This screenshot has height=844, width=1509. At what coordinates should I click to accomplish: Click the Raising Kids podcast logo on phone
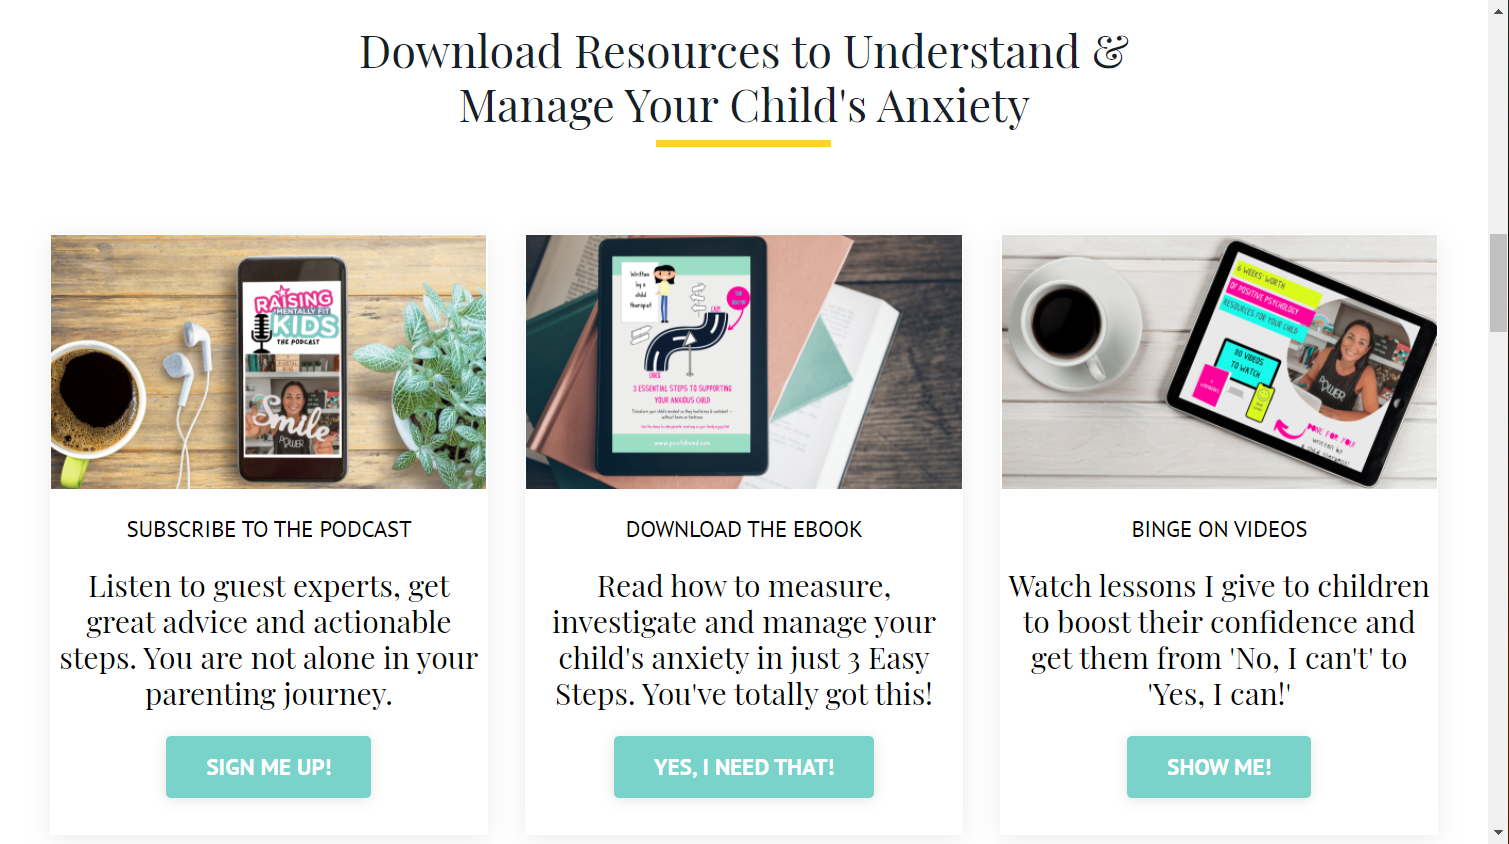click(296, 317)
